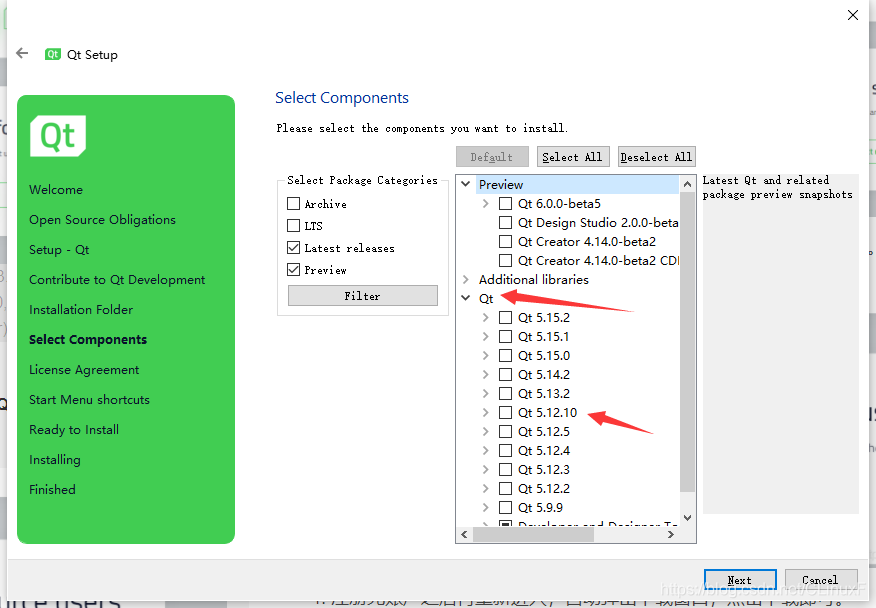Click the back arrow in Qt Setup

22,53
